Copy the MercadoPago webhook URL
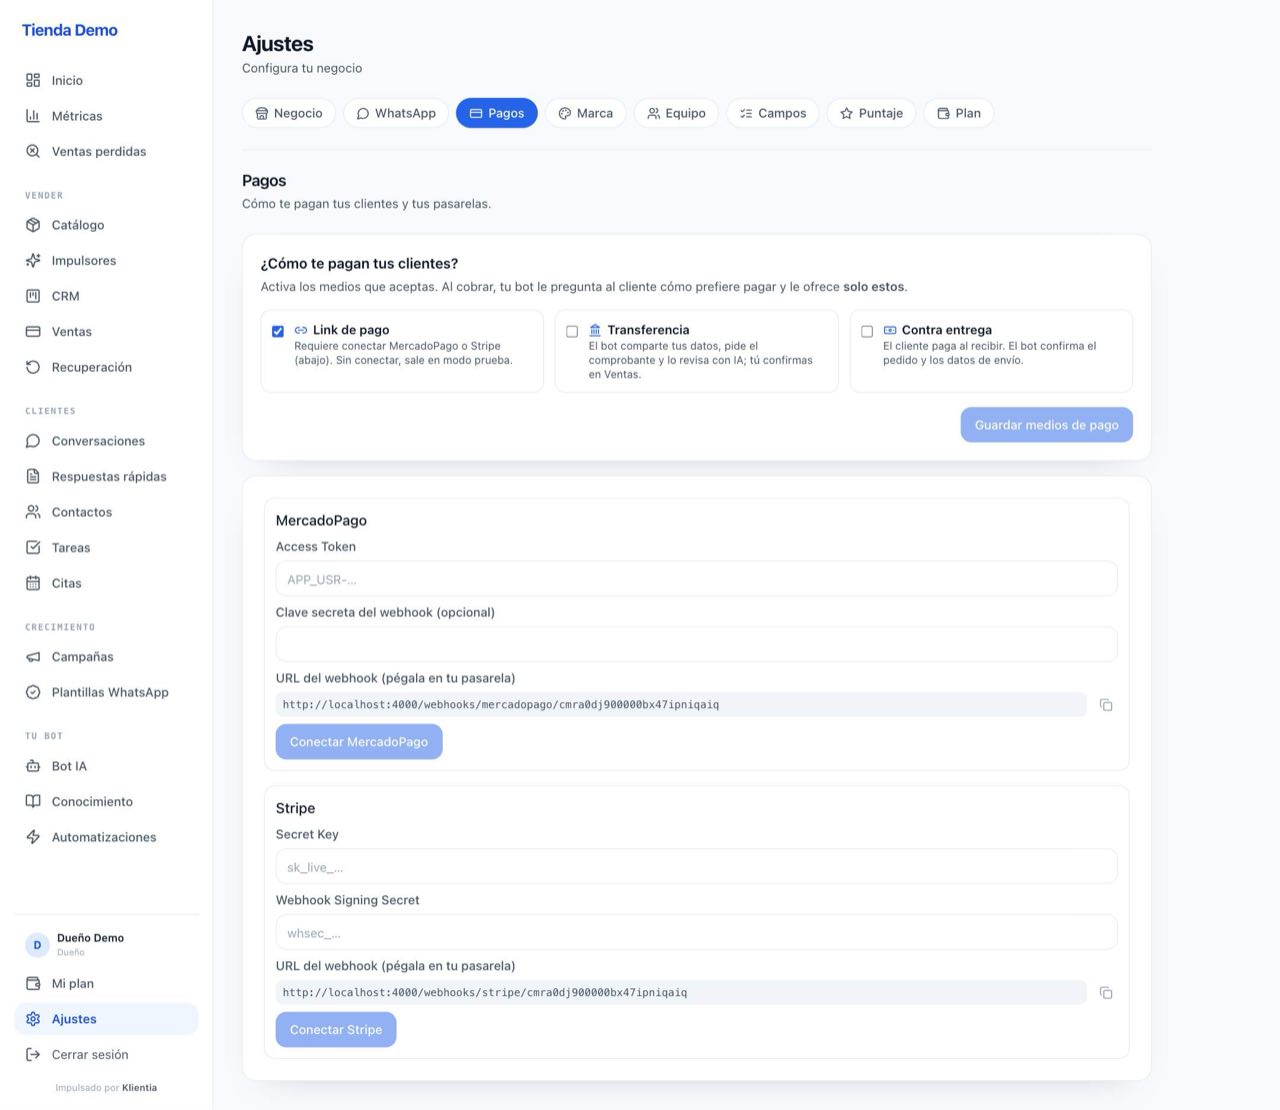 1106,705
